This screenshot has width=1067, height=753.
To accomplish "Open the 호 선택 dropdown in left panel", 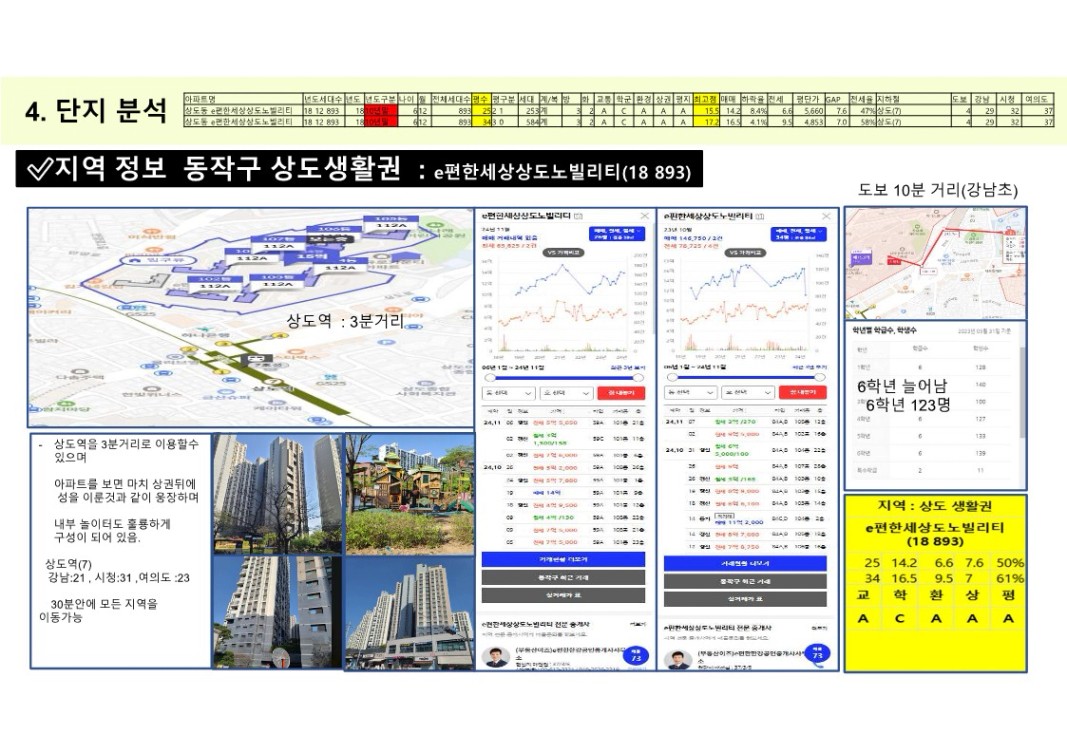I will [x=567, y=393].
